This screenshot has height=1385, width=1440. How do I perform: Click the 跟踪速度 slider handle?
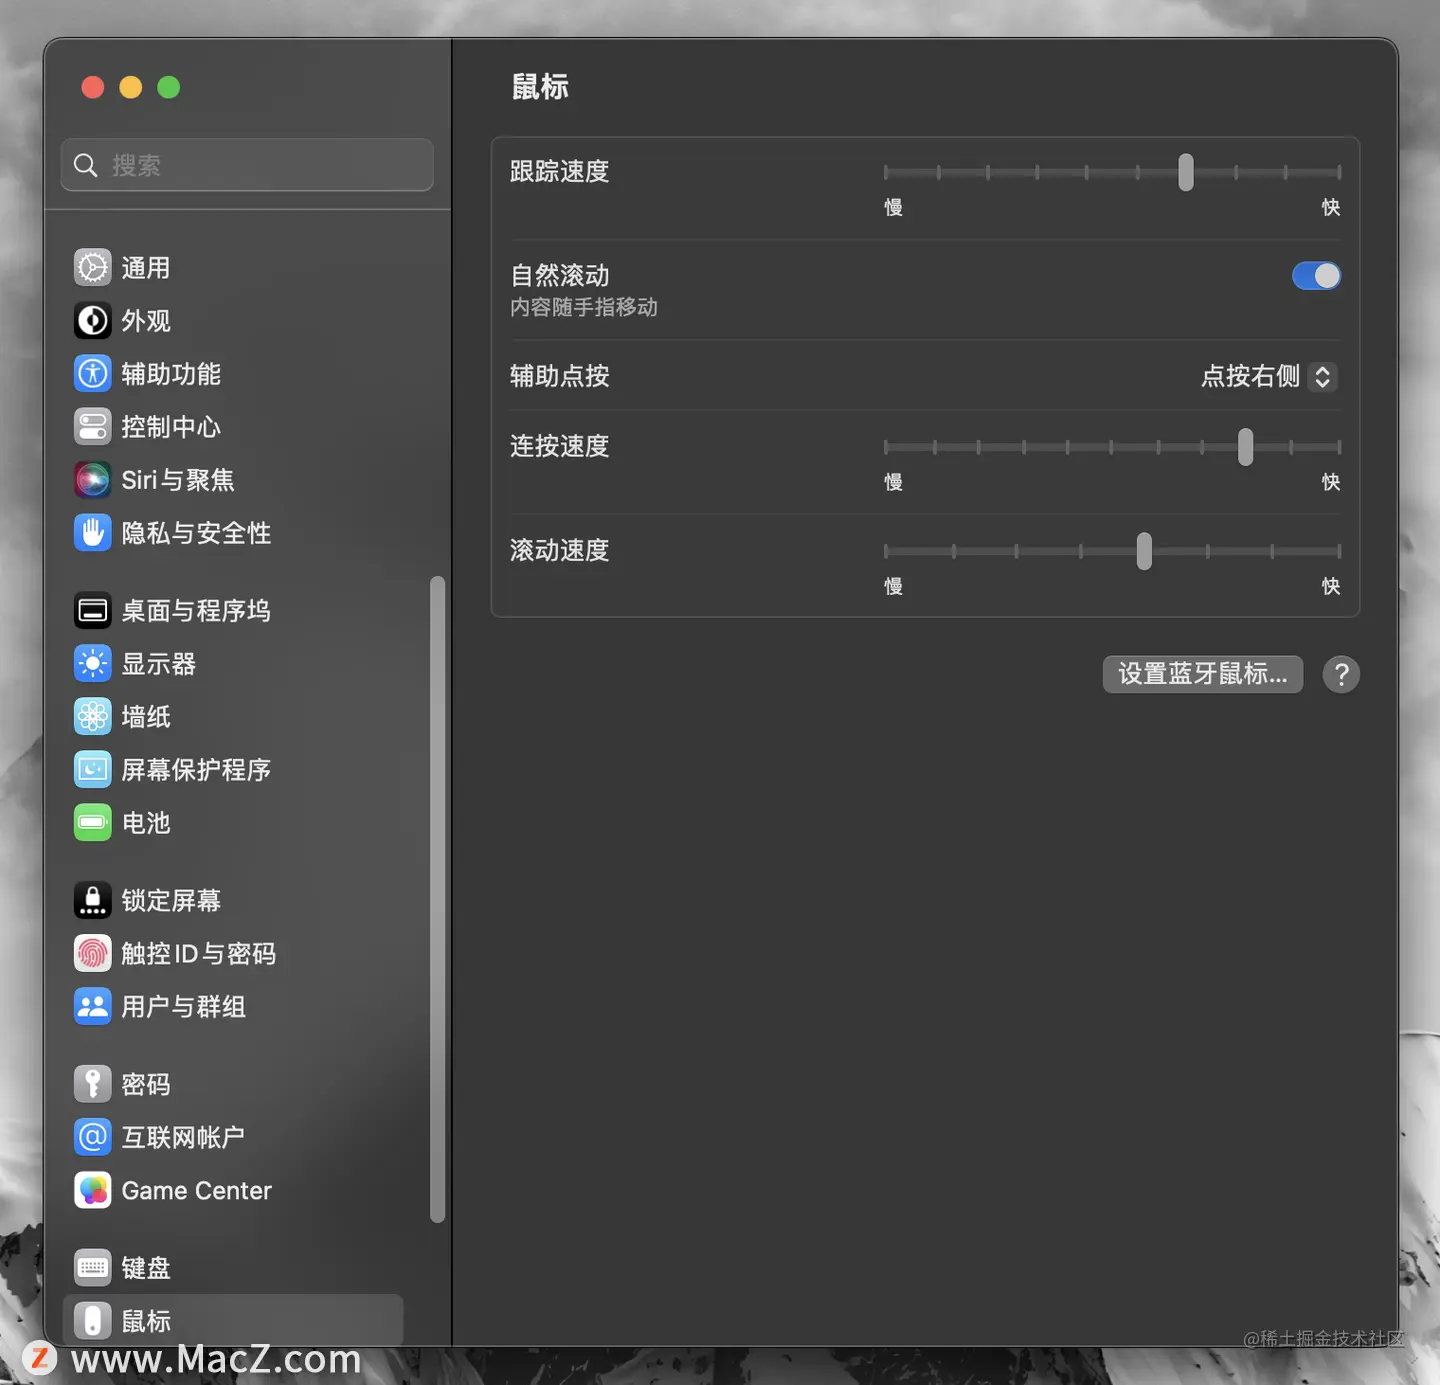point(1186,173)
